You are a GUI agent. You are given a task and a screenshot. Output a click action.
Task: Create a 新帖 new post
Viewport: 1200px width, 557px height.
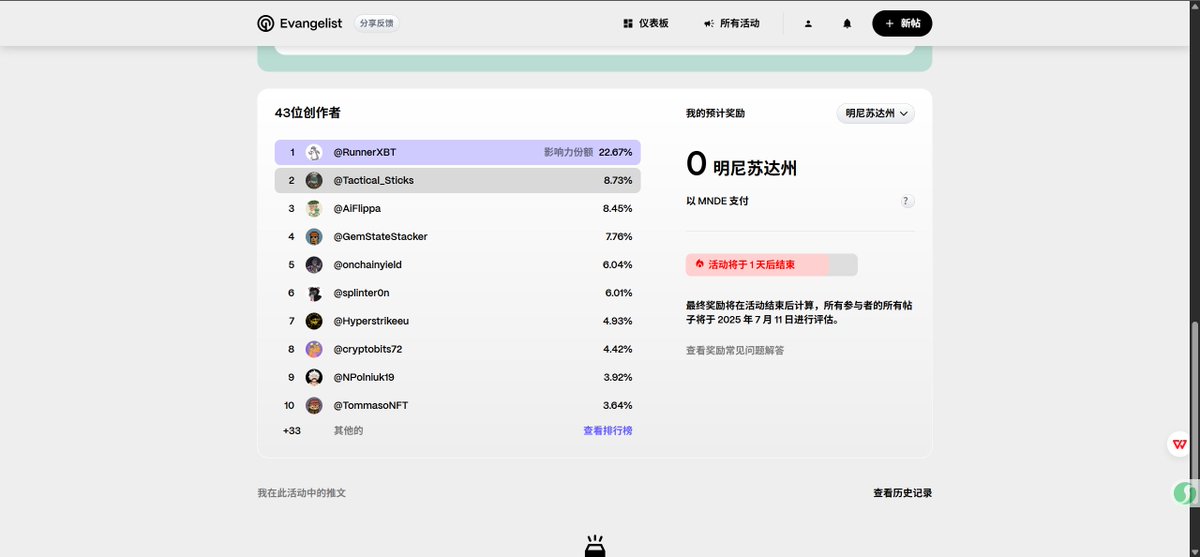point(902,23)
